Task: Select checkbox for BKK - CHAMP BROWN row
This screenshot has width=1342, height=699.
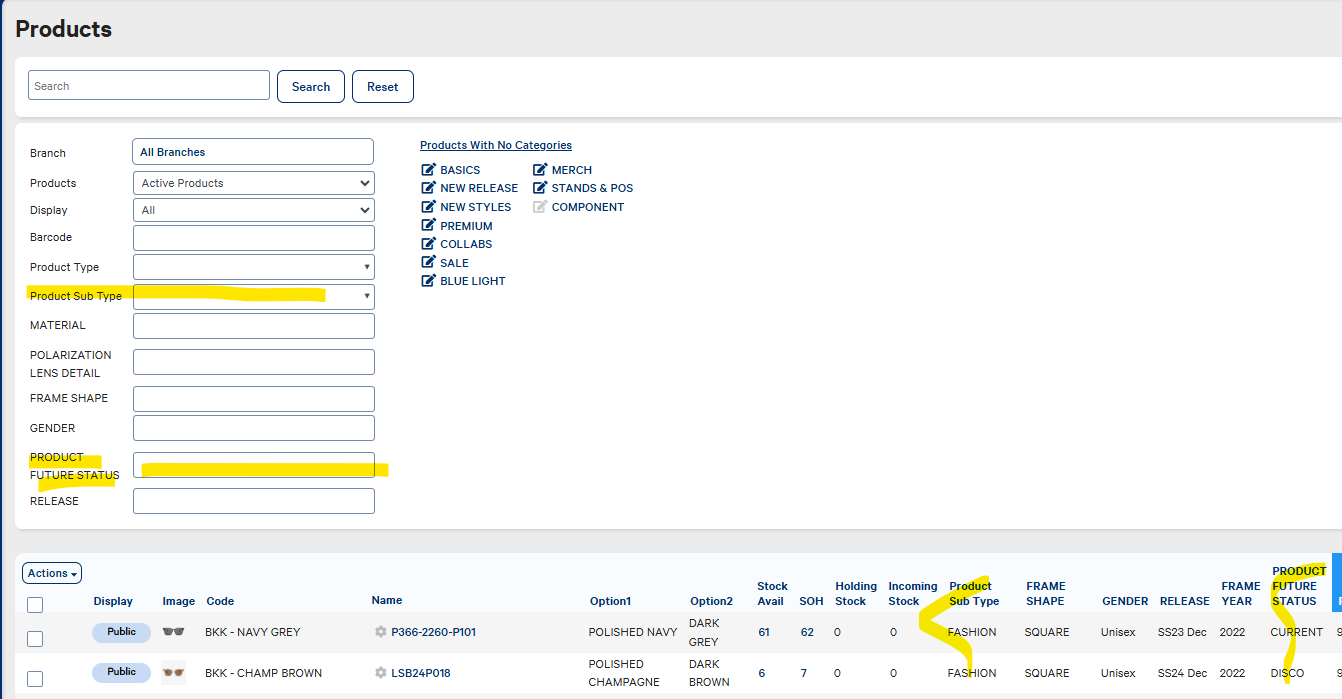Action: [x=35, y=679]
